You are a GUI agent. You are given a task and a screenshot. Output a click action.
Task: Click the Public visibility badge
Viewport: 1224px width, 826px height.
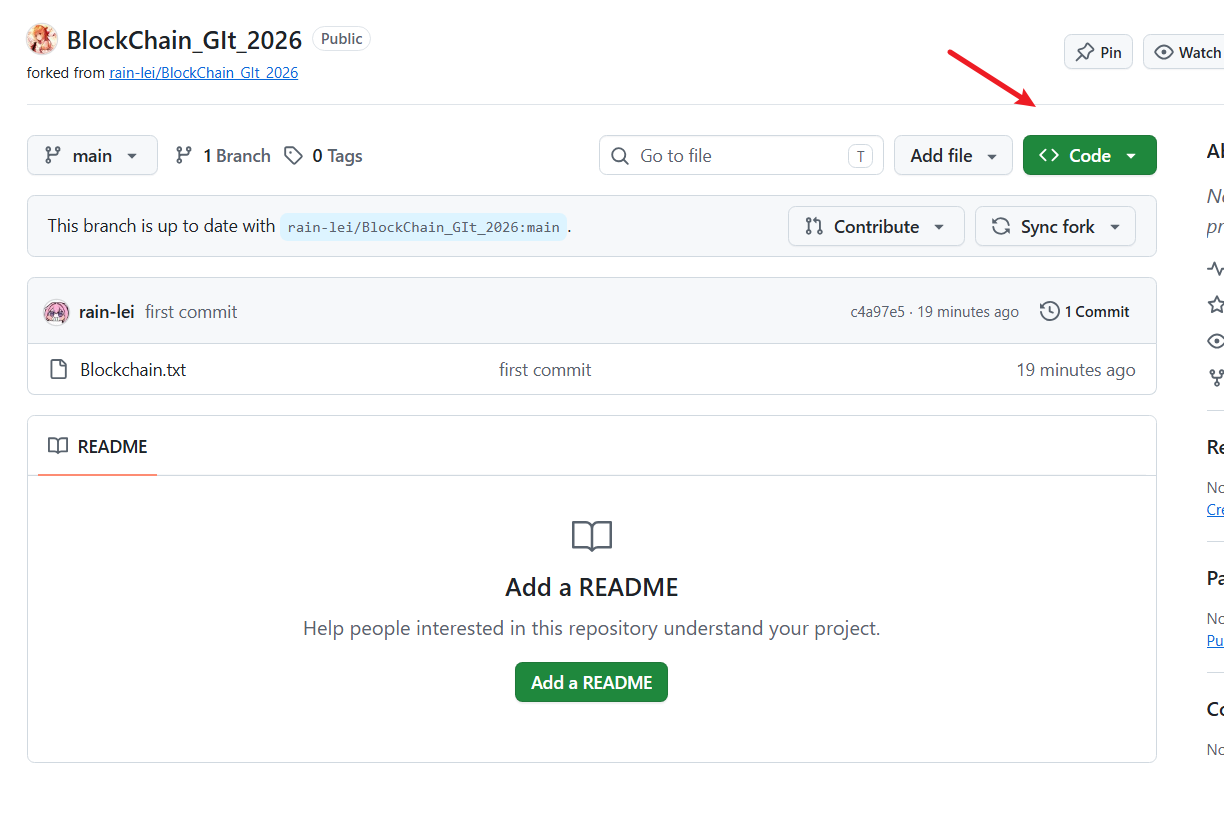coord(342,39)
